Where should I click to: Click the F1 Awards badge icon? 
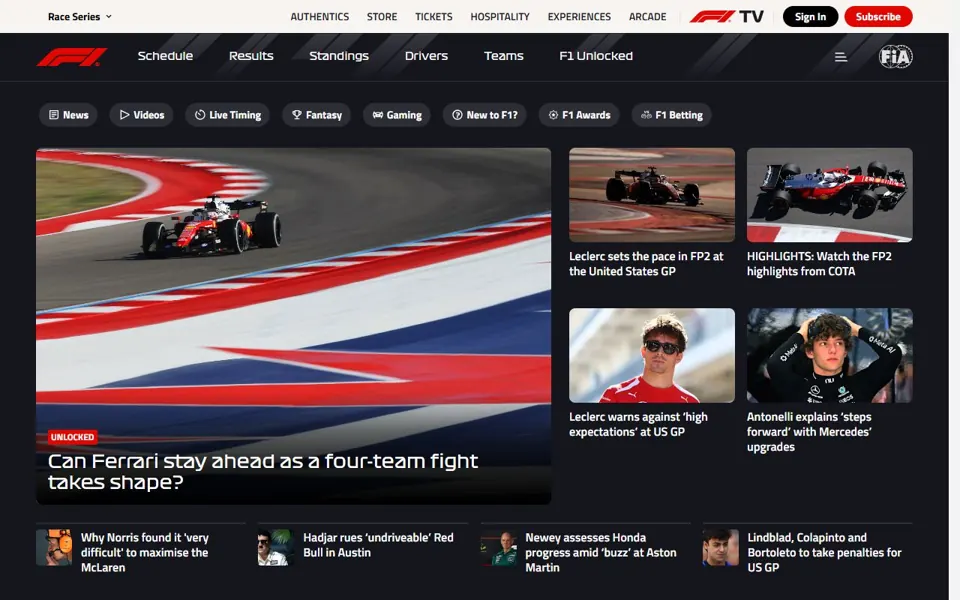click(553, 115)
